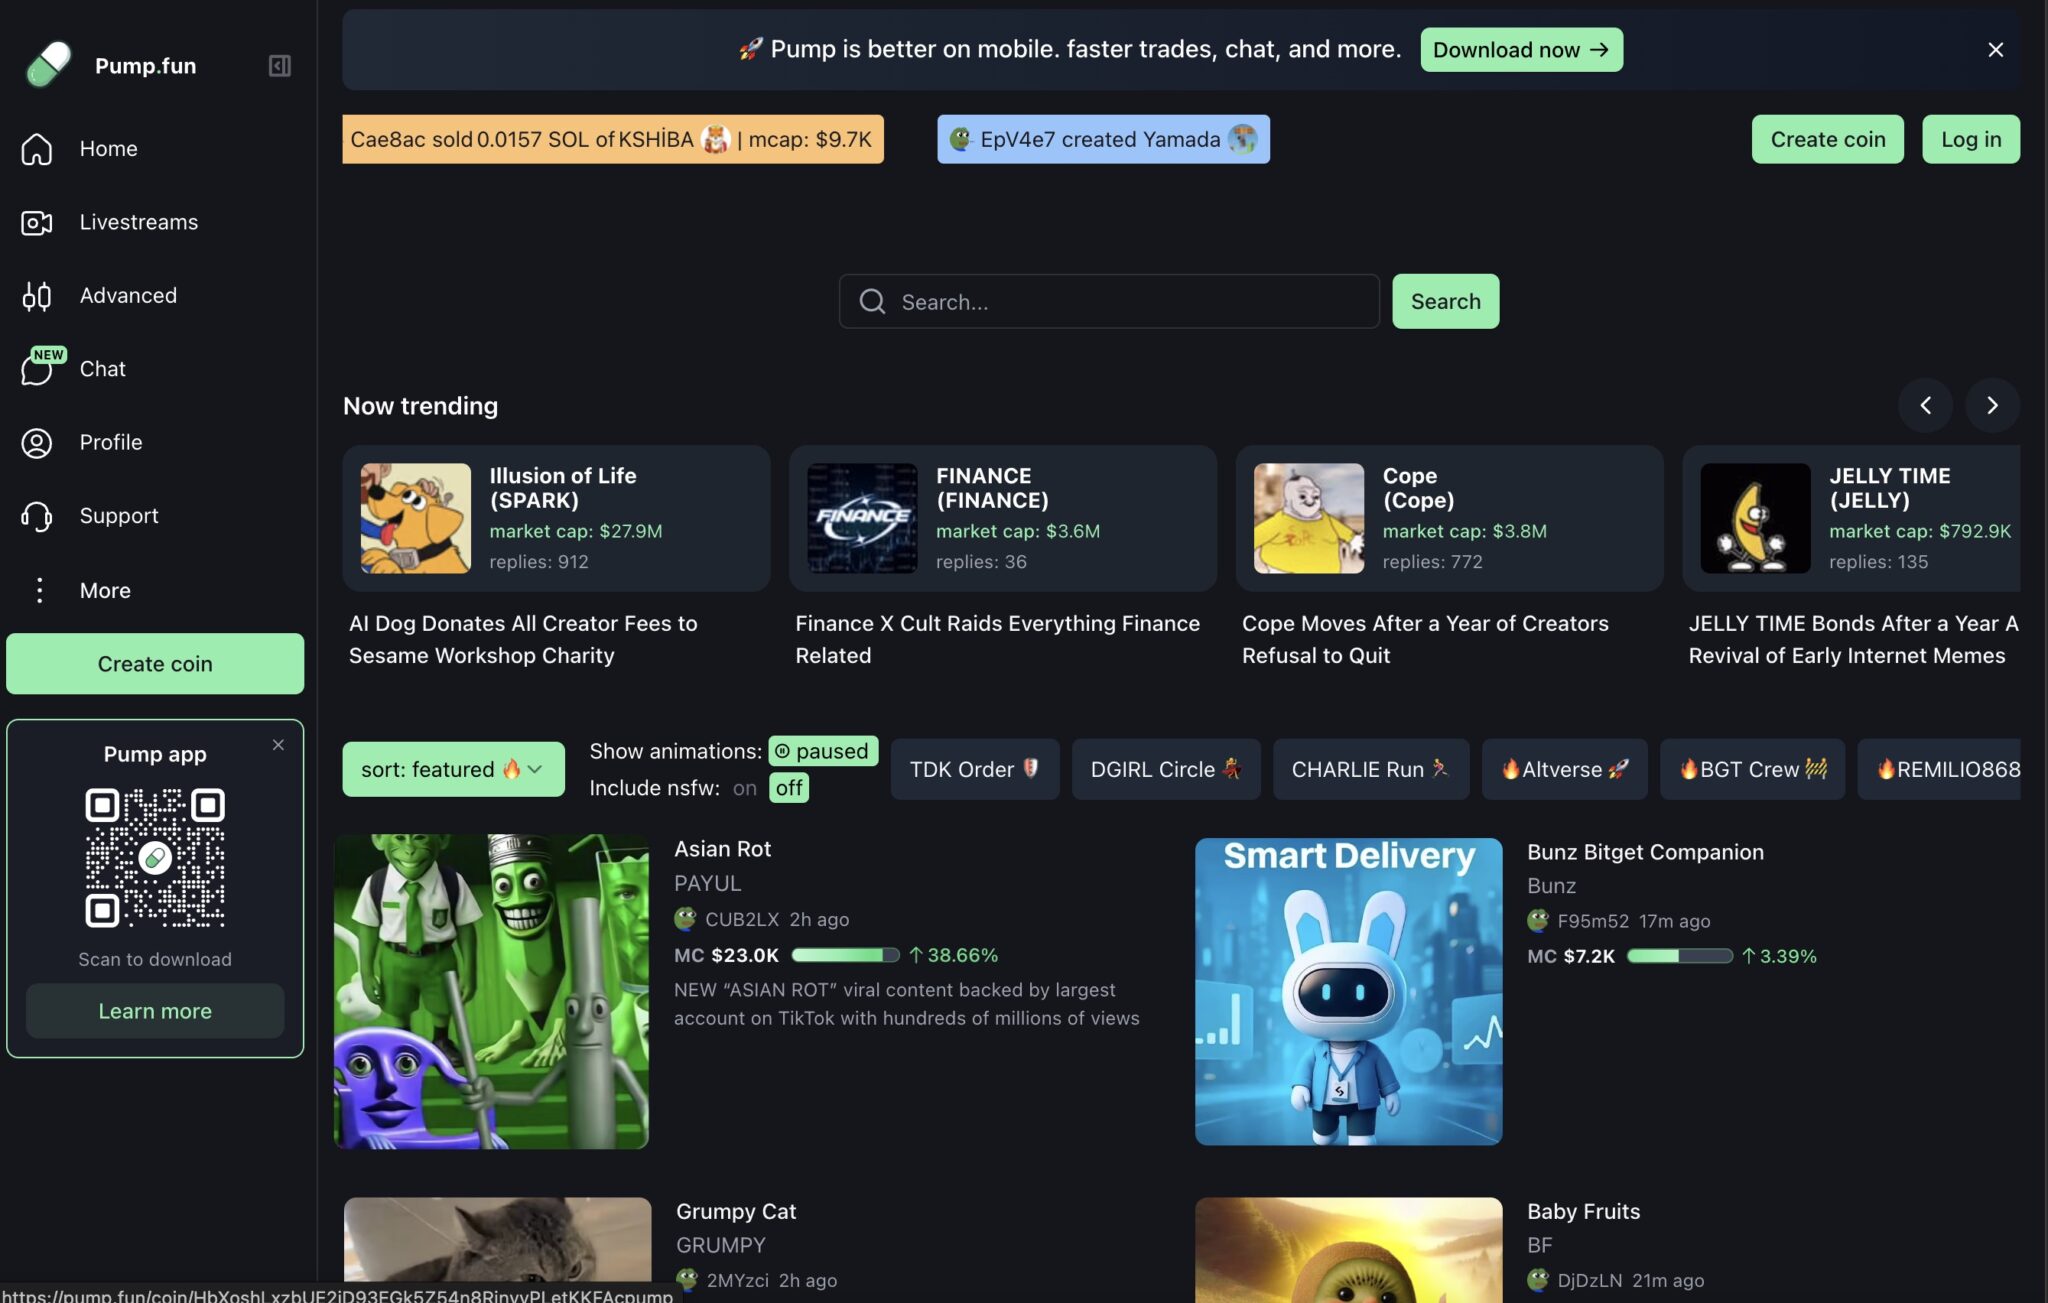Close the mobile promo banner
The height and width of the screenshot is (1303, 2048).
click(x=1995, y=50)
